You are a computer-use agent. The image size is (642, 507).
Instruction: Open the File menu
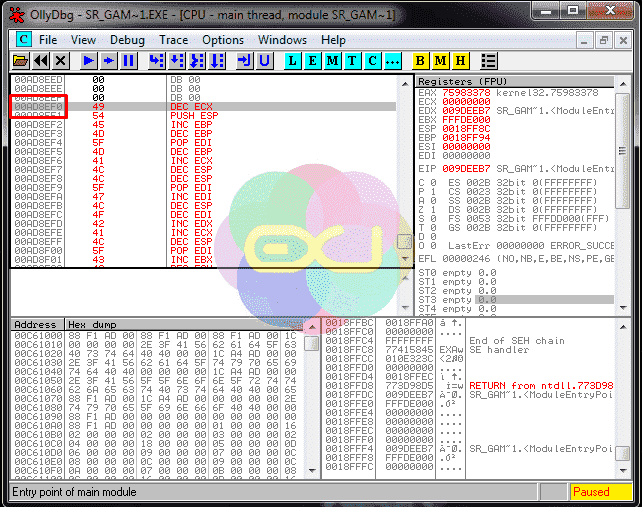[48, 40]
